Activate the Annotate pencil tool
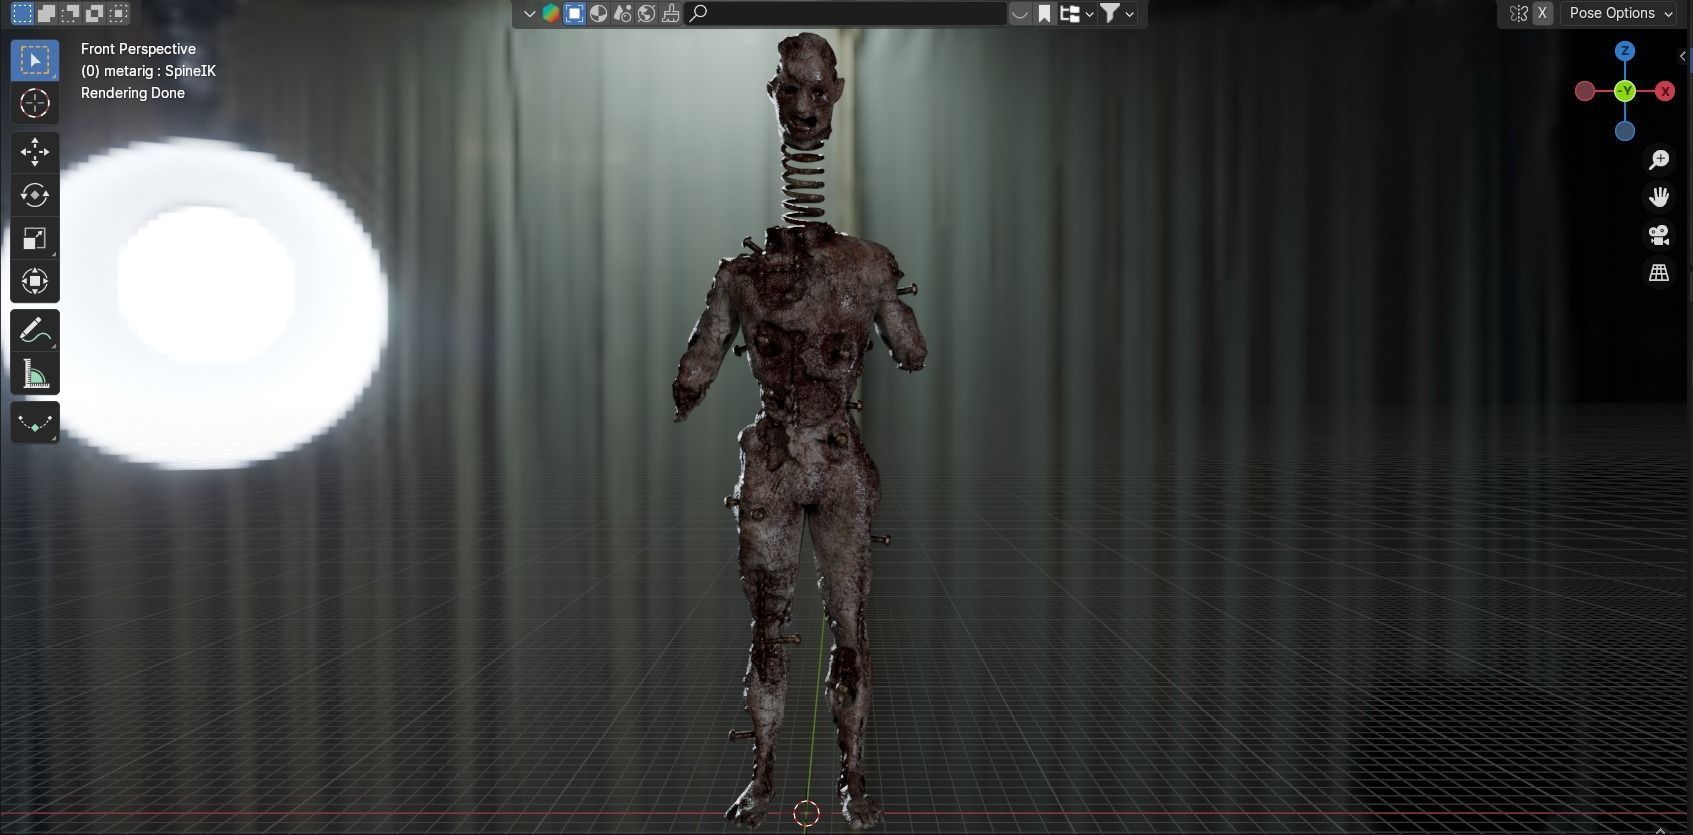Viewport: 1693px width, 835px height. coord(35,330)
